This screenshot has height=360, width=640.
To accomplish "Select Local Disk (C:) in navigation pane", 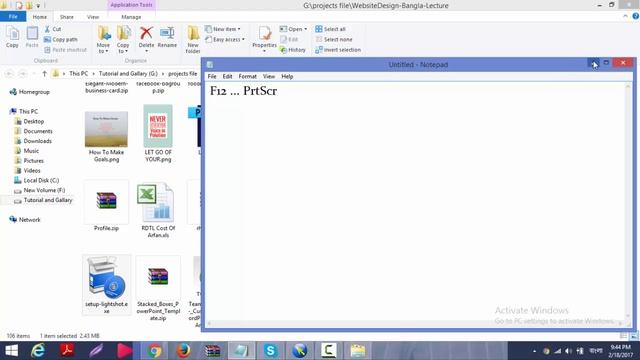I will 37,180.
